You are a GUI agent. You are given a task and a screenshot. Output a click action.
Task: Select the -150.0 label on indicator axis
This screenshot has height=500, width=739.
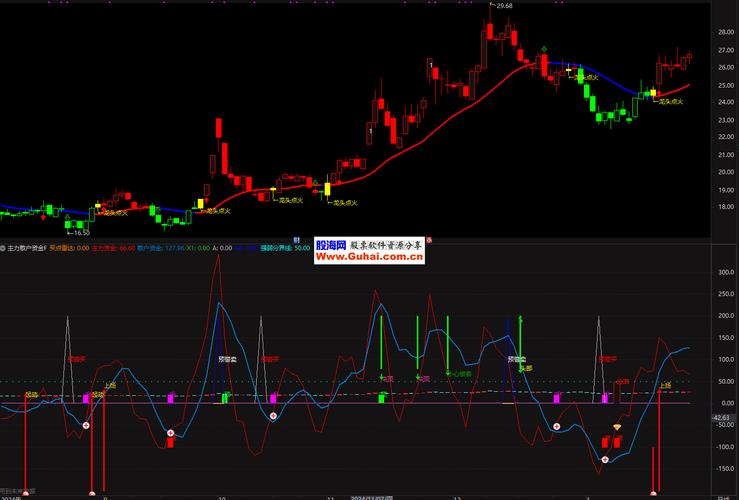coord(725,468)
